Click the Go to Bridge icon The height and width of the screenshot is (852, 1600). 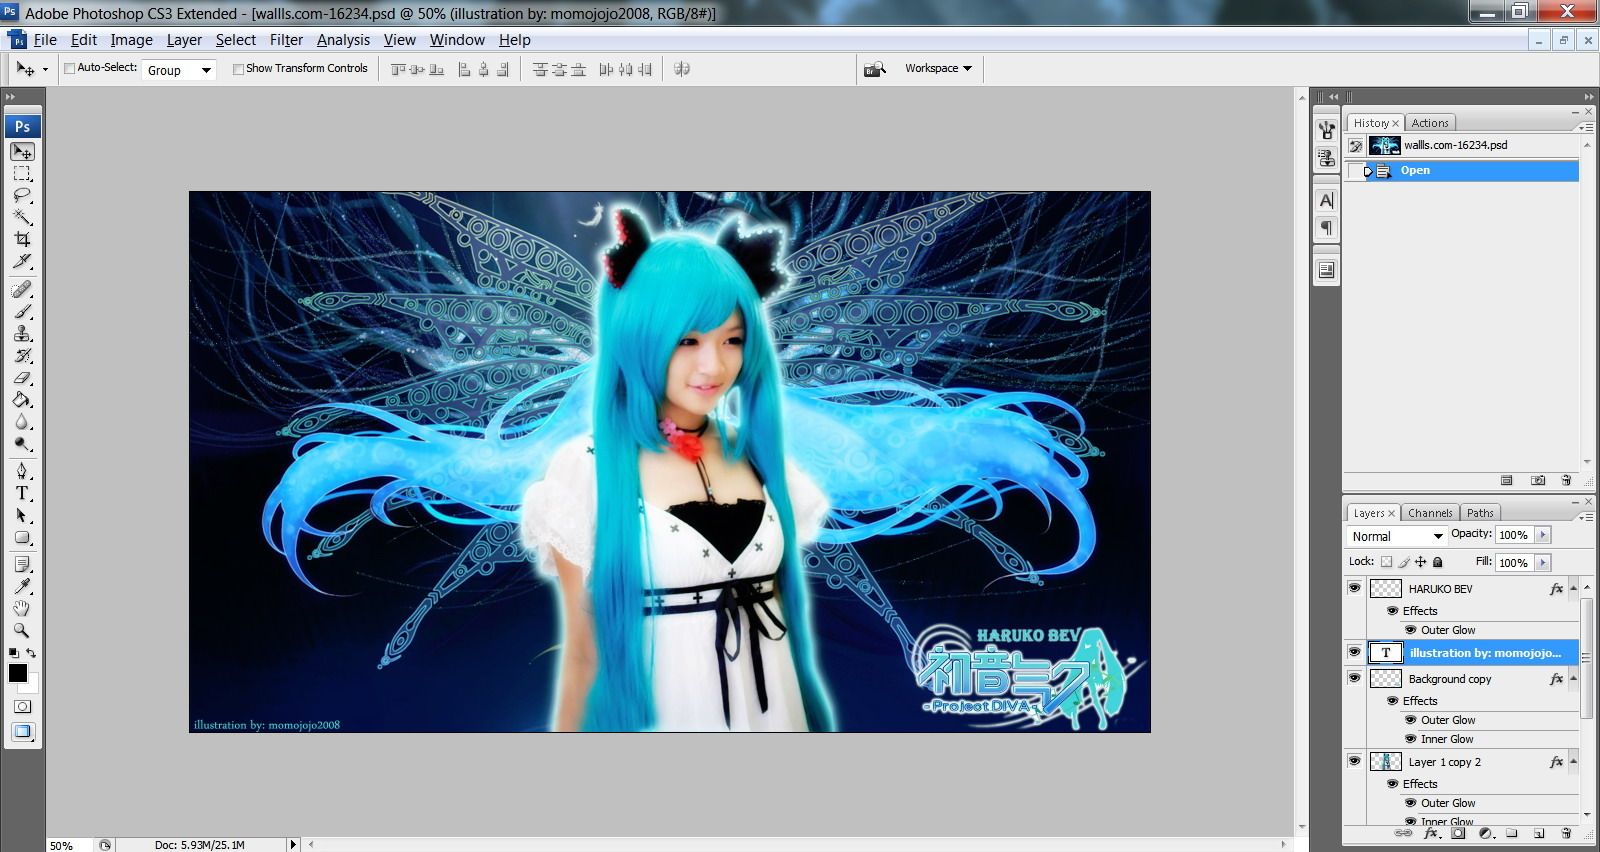(x=875, y=69)
